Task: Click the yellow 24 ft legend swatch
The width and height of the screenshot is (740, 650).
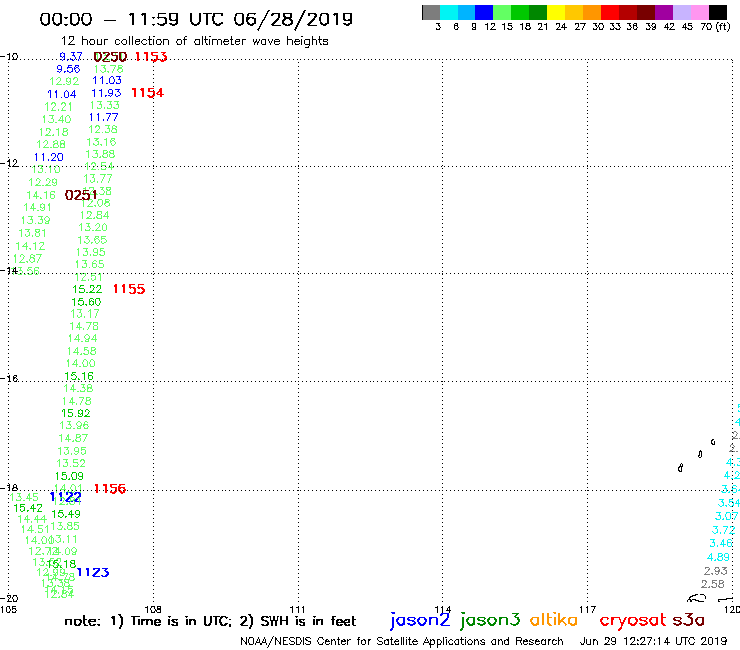Action: 556,12
